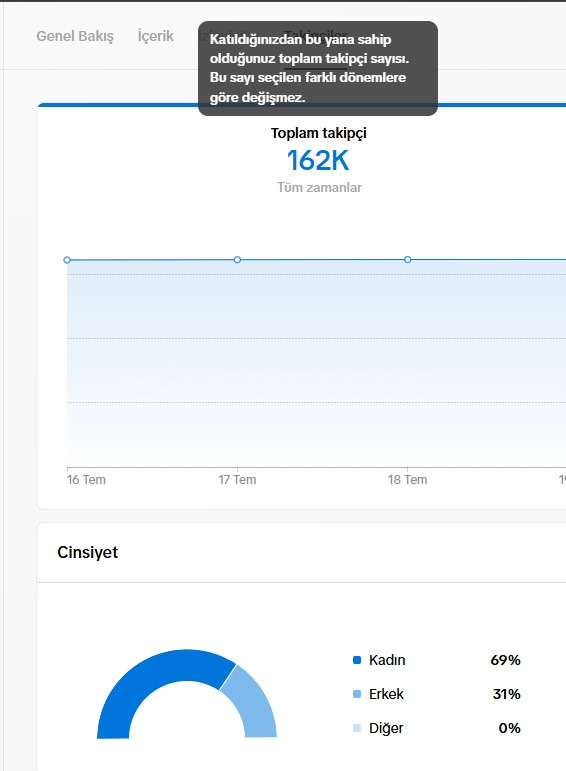Click the 18 Tem axis label
This screenshot has height=771, width=566.
click(407, 479)
